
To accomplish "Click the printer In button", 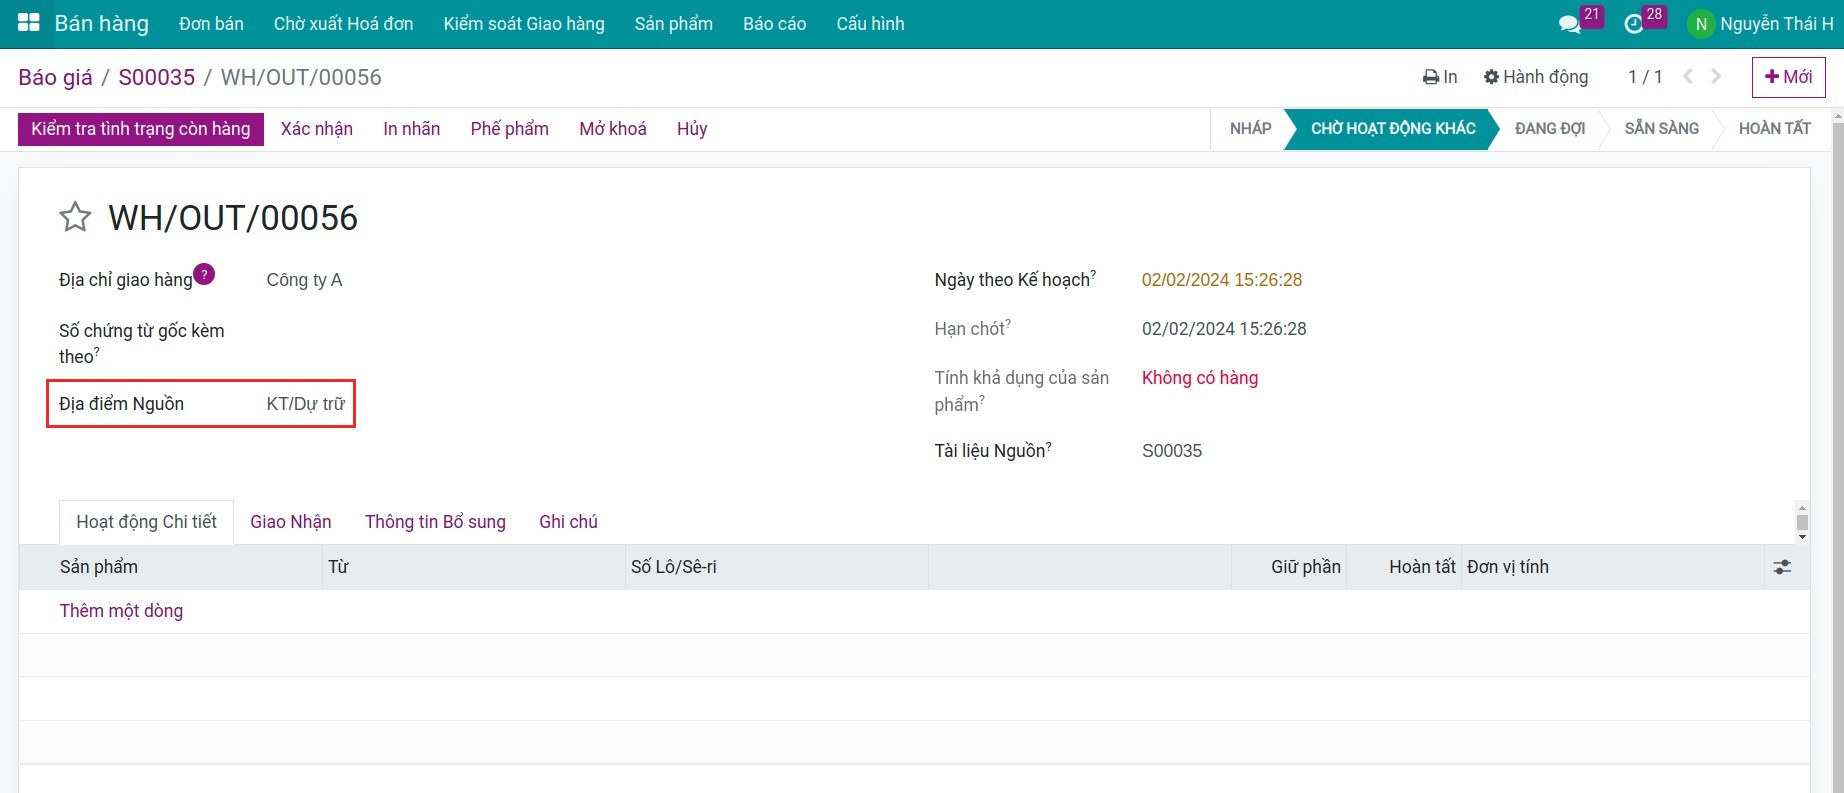I will pos(1440,77).
